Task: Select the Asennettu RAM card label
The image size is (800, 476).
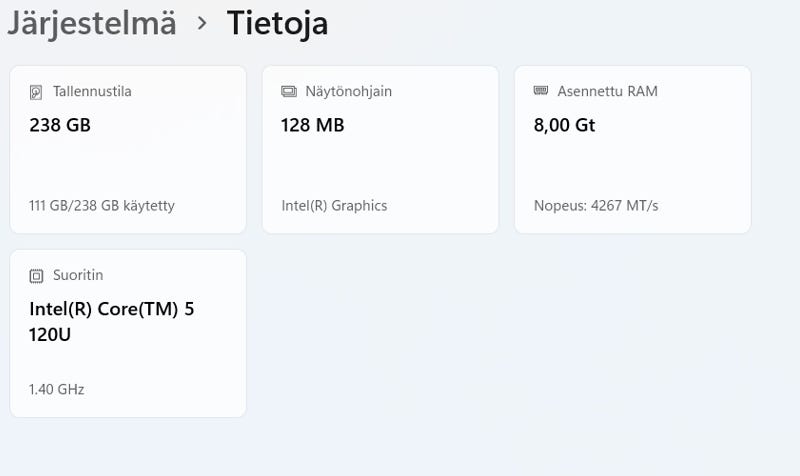Action: click(x=608, y=91)
